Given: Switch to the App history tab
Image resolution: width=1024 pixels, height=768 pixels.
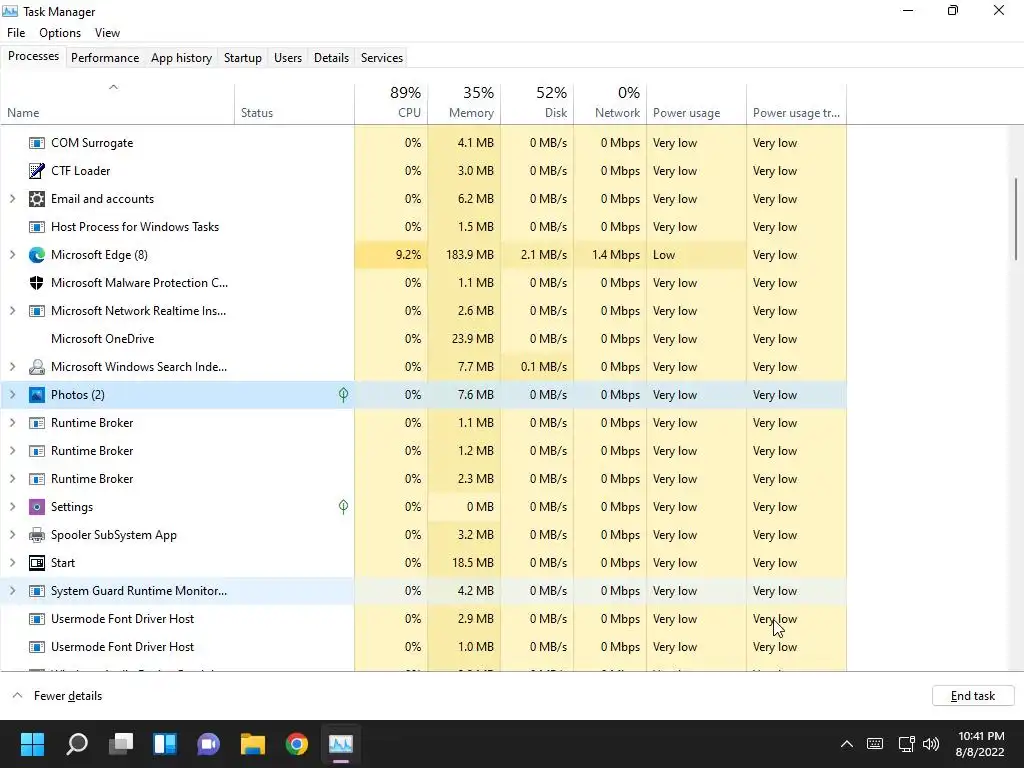Looking at the screenshot, I should 182,57.
